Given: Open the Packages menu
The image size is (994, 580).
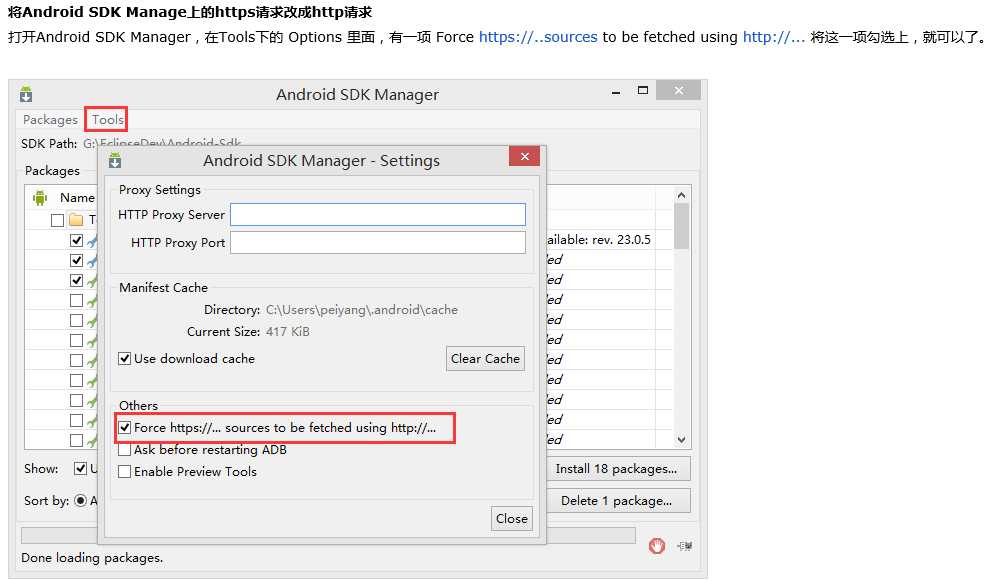Looking at the screenshot, I should [50, 119].
